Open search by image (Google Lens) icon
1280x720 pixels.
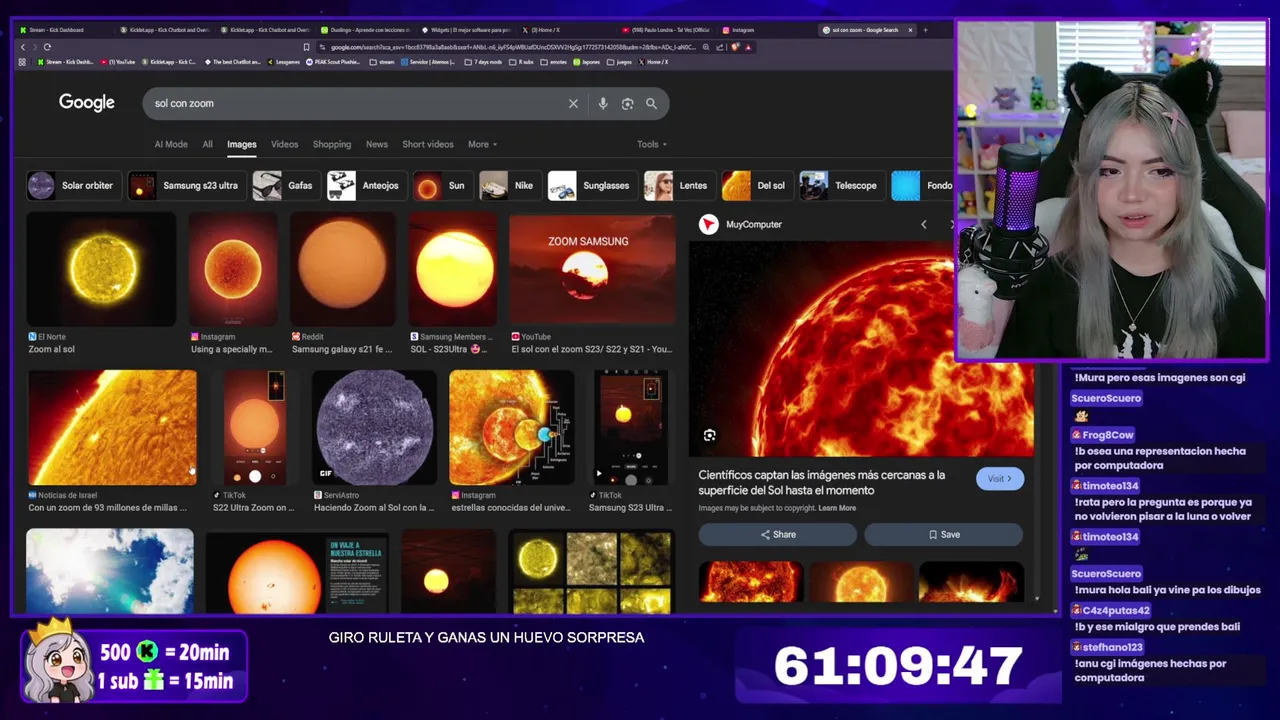pyautogui.click(x=627, y=103)
